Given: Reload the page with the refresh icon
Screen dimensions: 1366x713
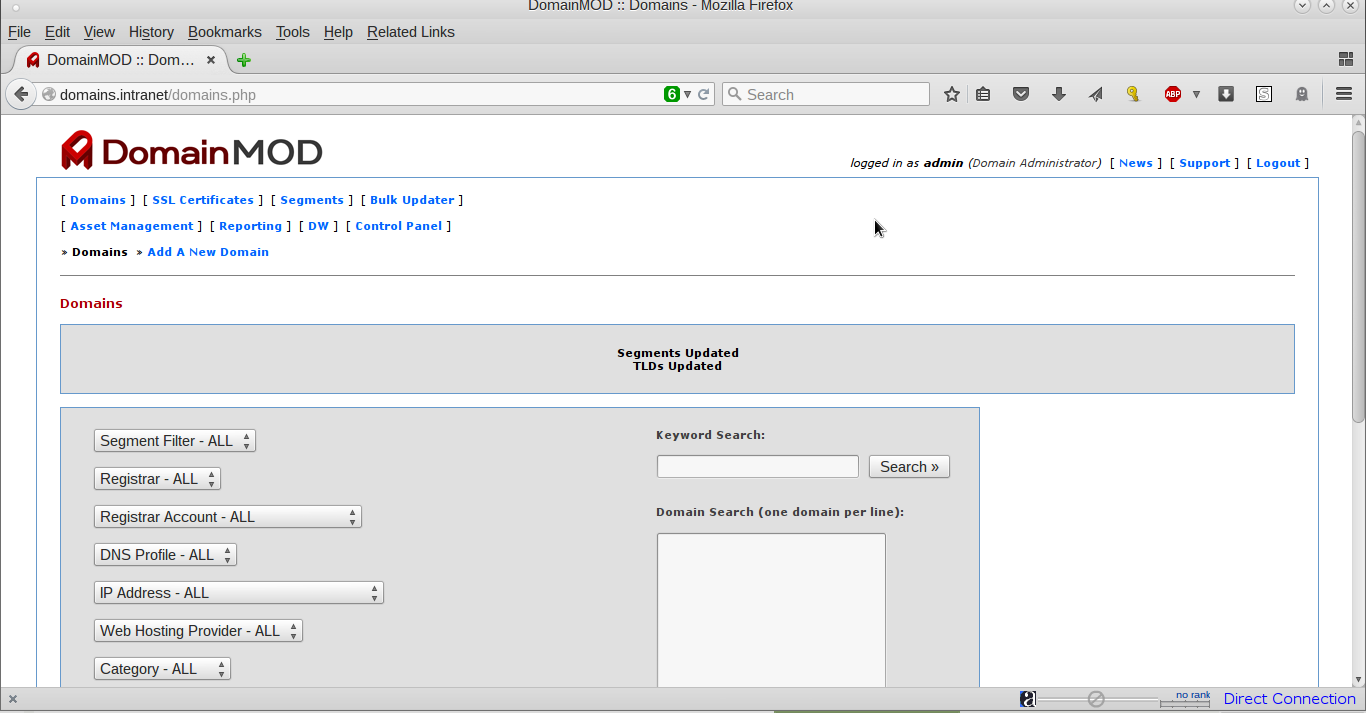Looking at the screenshot, I should pyautogui.click(x=703, y=94).
